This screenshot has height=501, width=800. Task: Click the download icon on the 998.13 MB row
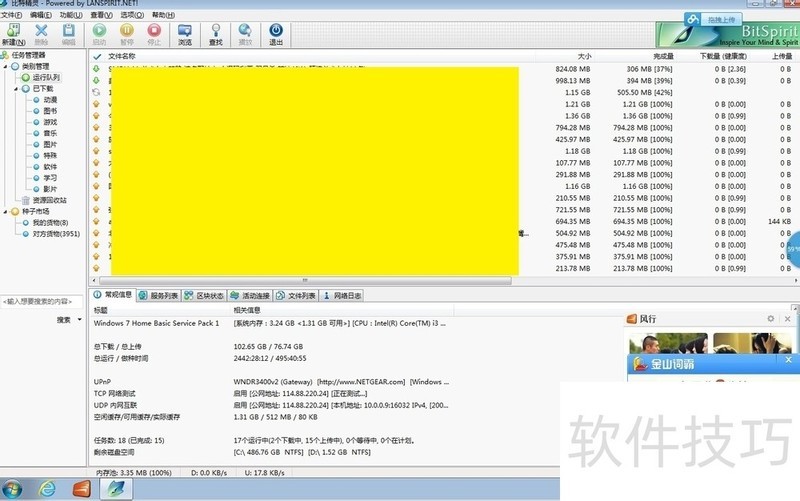tap(96, 81)
